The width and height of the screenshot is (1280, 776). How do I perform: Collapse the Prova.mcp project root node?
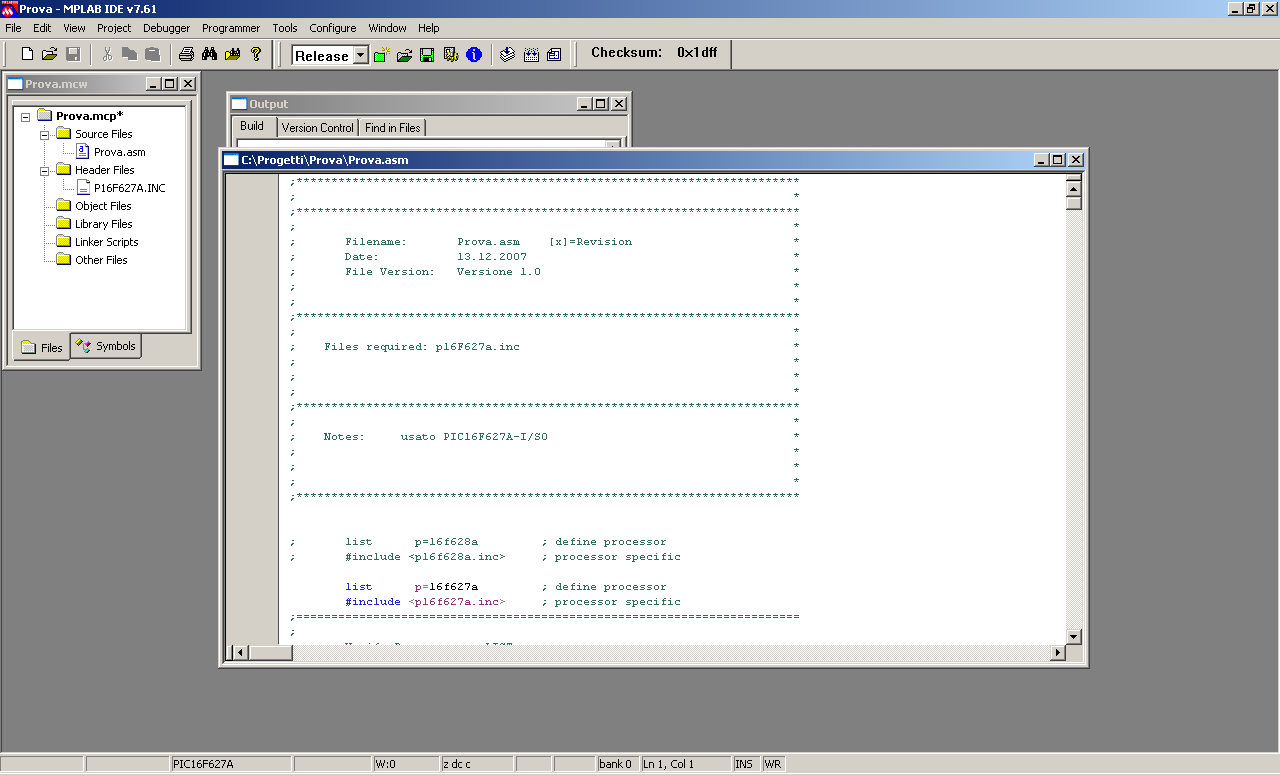tap(26, 116)
